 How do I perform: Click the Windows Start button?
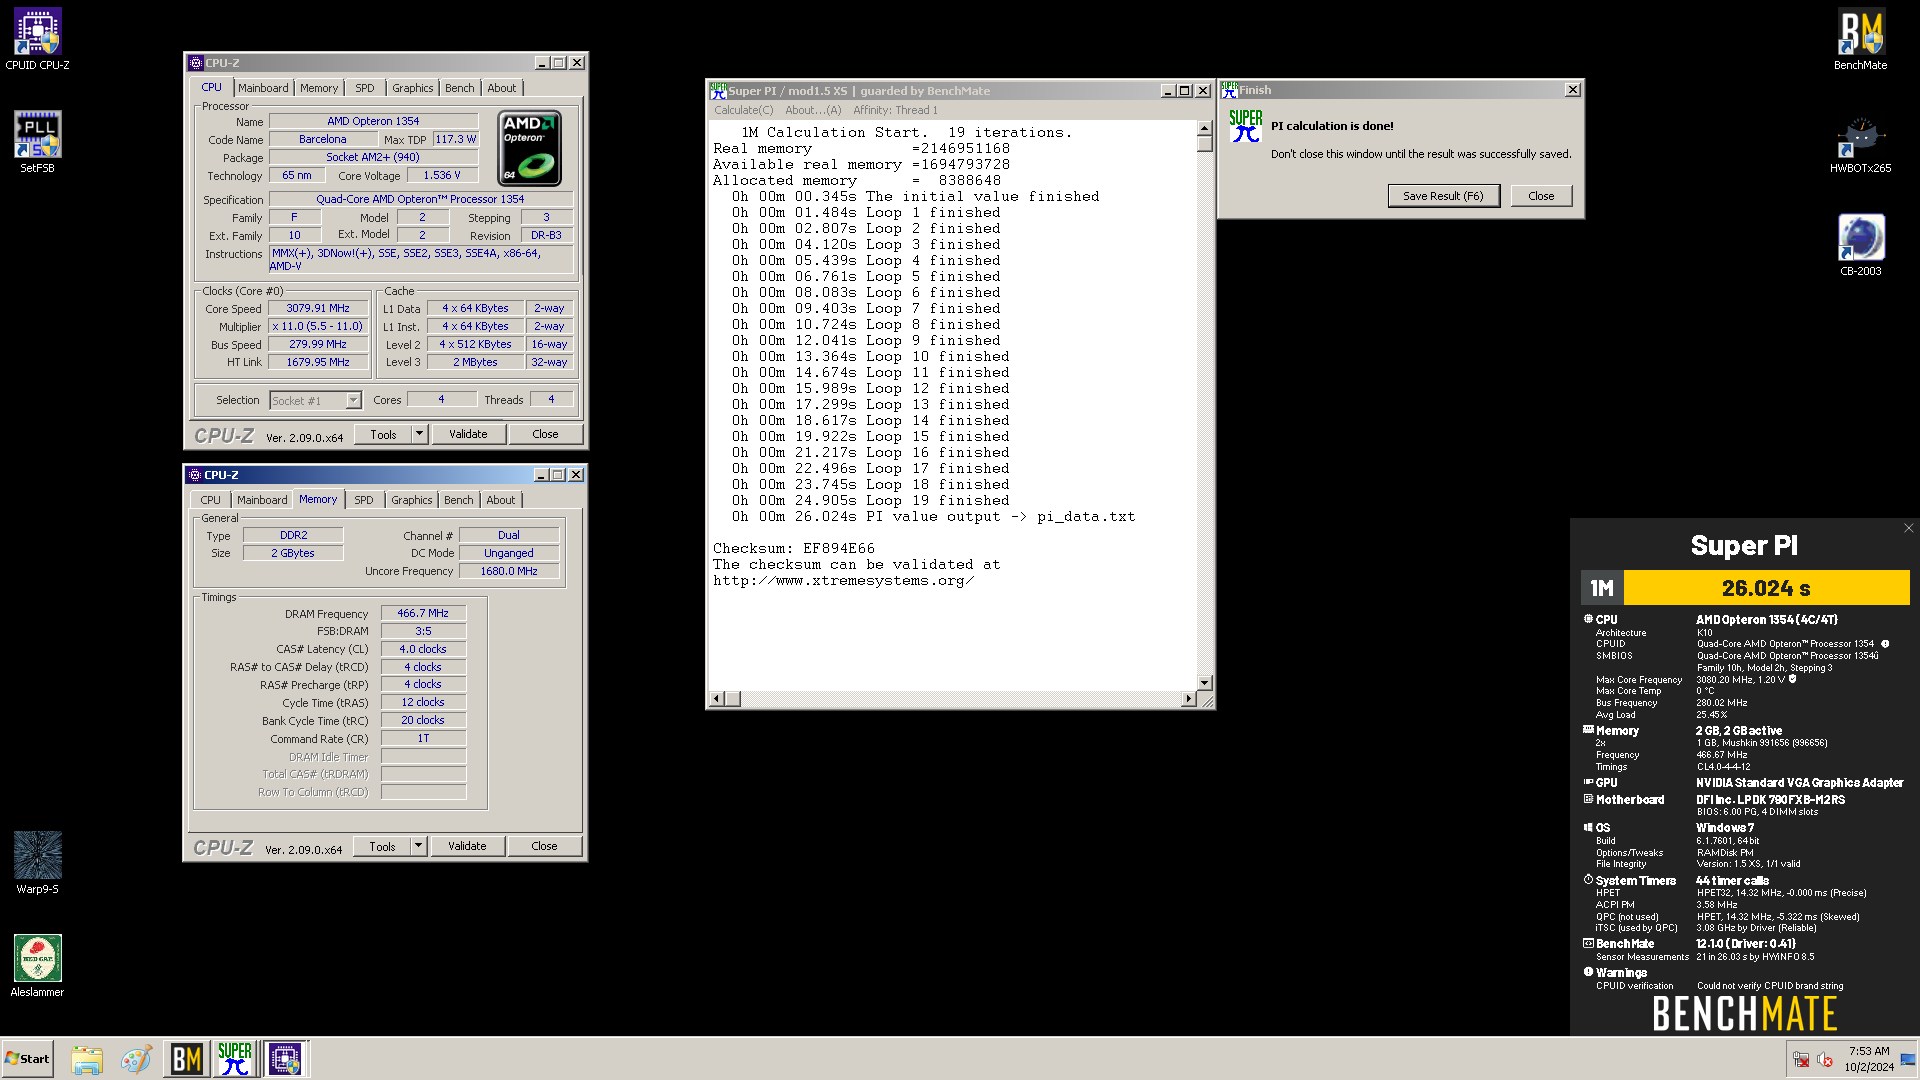pyautogui.click(x=27, y=1059)
